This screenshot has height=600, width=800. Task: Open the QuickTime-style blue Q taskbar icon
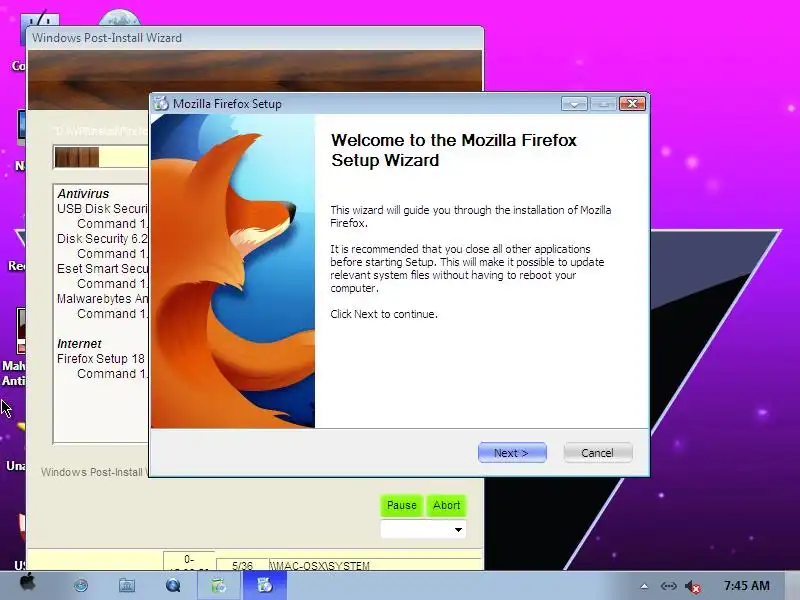pyautogui.click(x=173, y=585)
